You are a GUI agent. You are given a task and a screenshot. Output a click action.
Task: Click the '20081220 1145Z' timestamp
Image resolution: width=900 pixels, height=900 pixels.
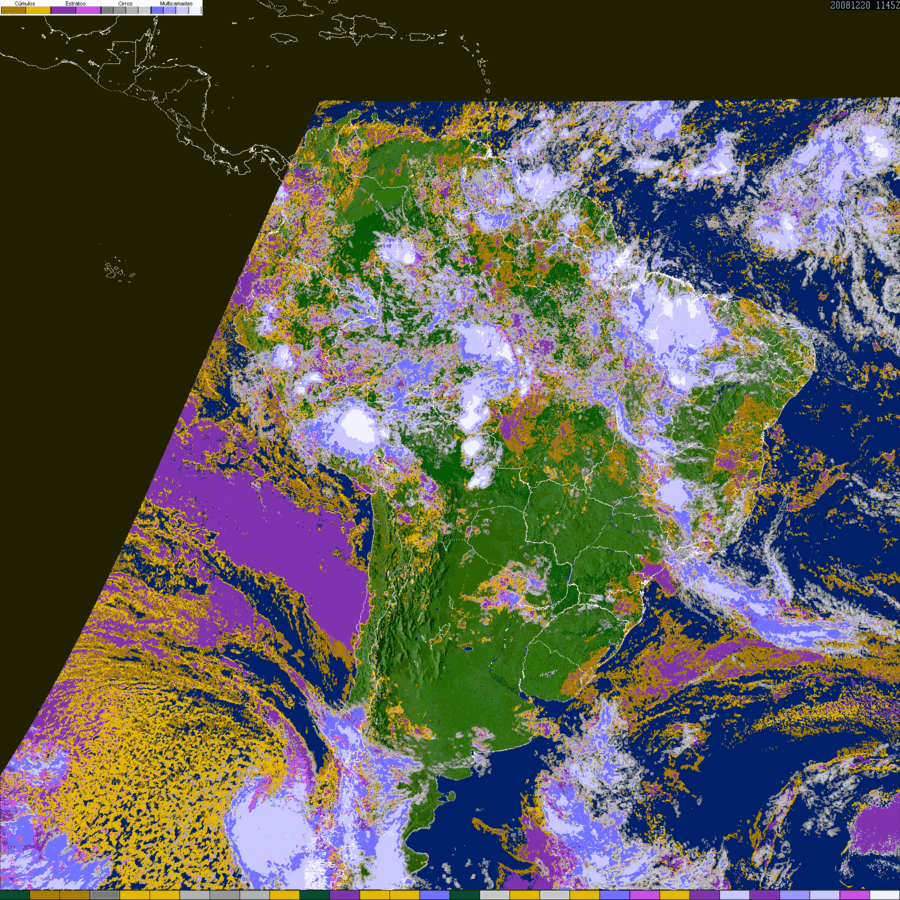(864, 5)
